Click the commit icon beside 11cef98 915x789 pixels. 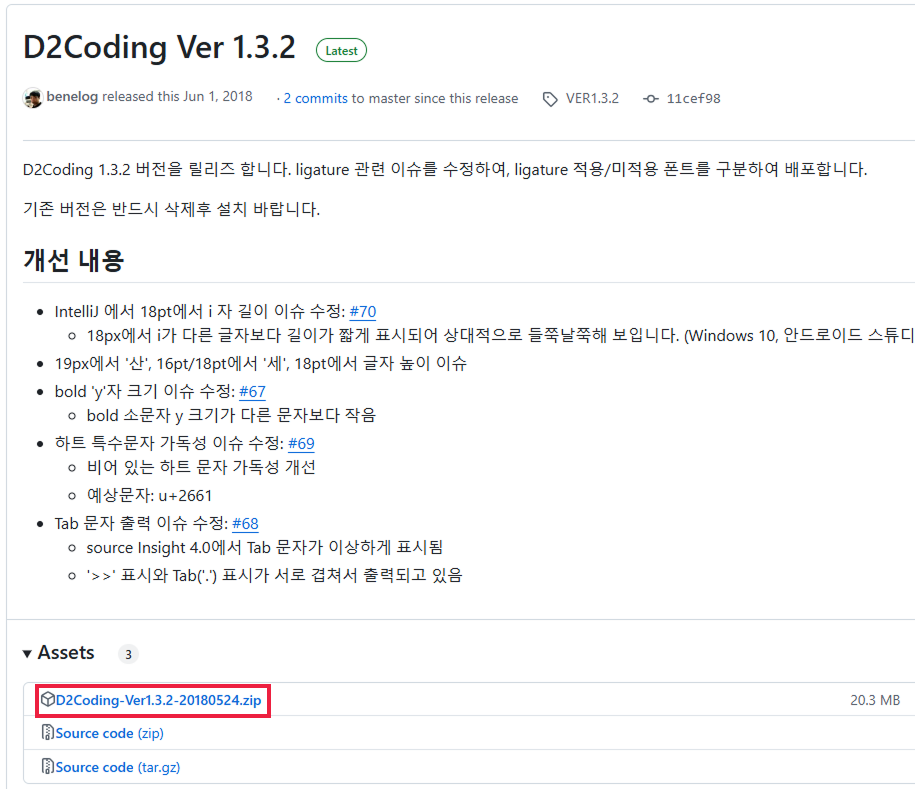pyautogui.click(x=651, y=99)
